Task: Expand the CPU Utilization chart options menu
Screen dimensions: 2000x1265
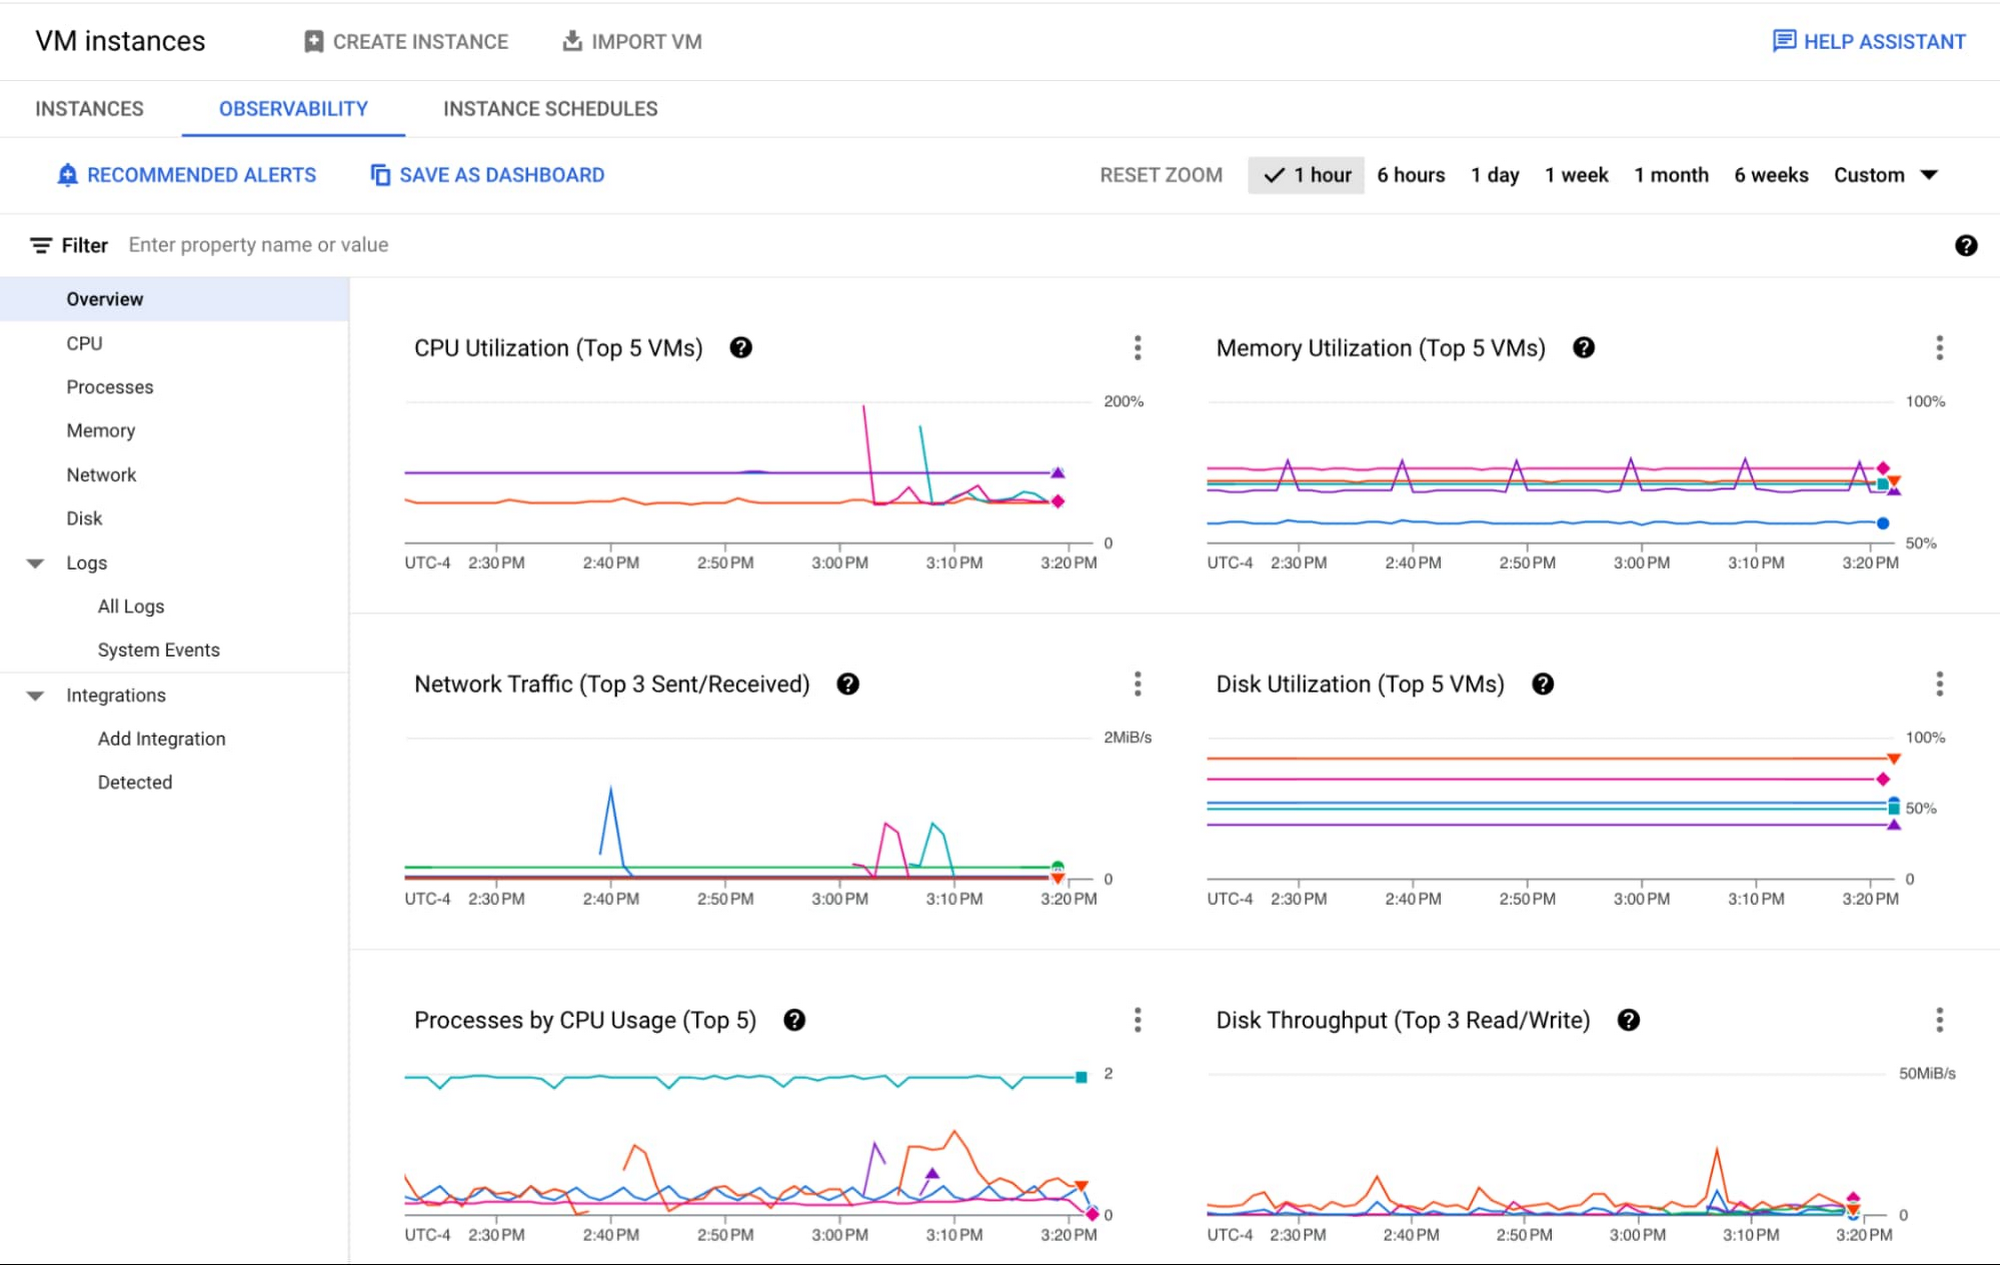Action: pyautogui.click(x=1138, y=348)
